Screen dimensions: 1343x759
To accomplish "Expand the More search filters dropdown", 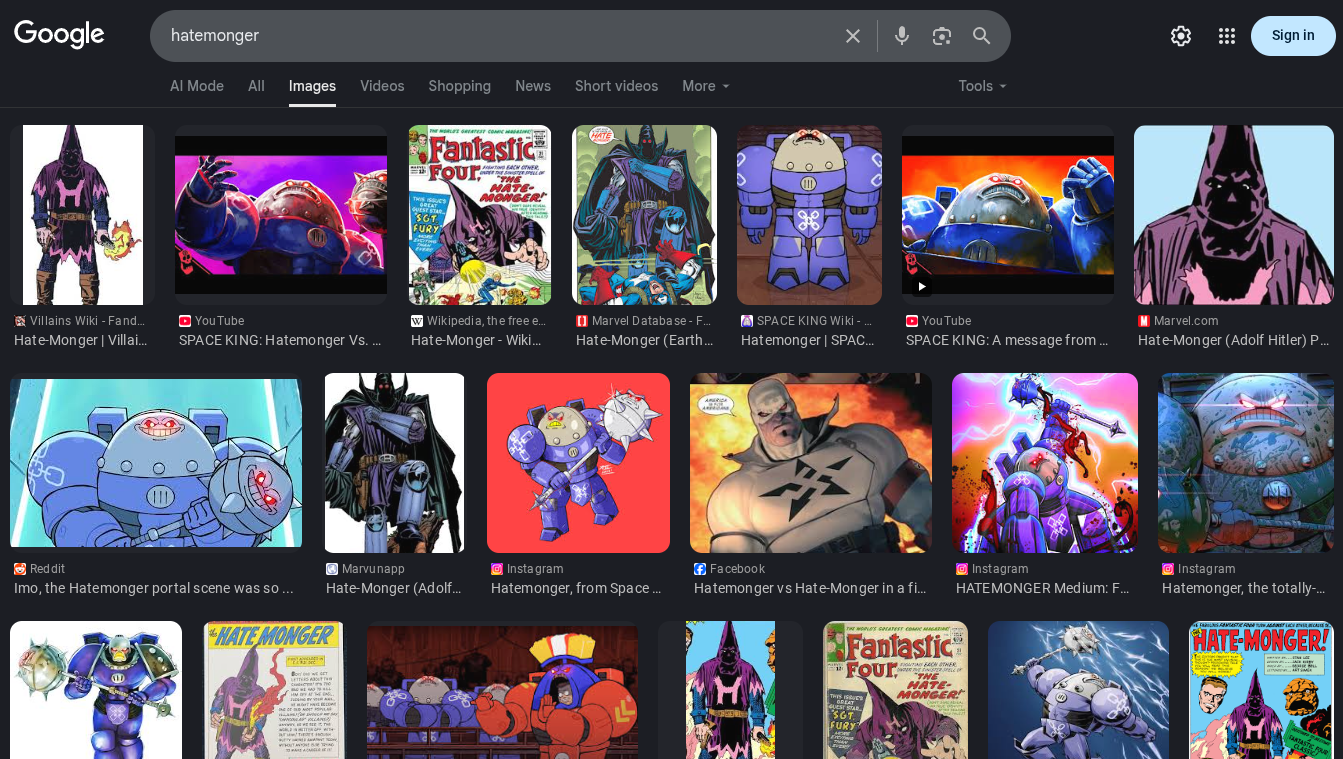I will 706,86.
